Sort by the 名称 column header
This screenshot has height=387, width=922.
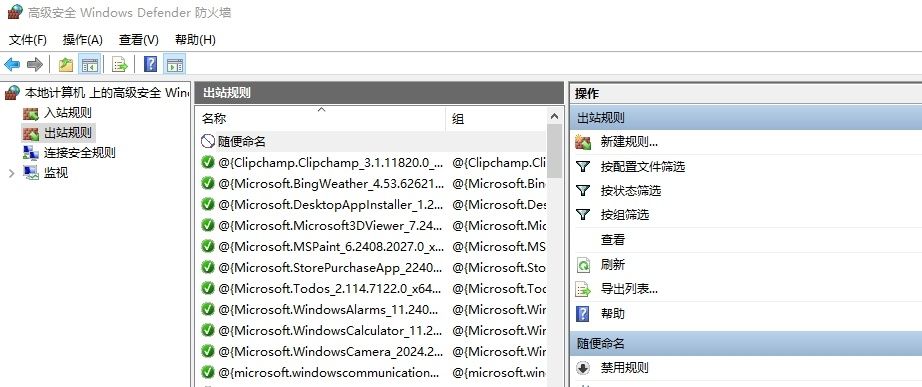tap(320, 118)
